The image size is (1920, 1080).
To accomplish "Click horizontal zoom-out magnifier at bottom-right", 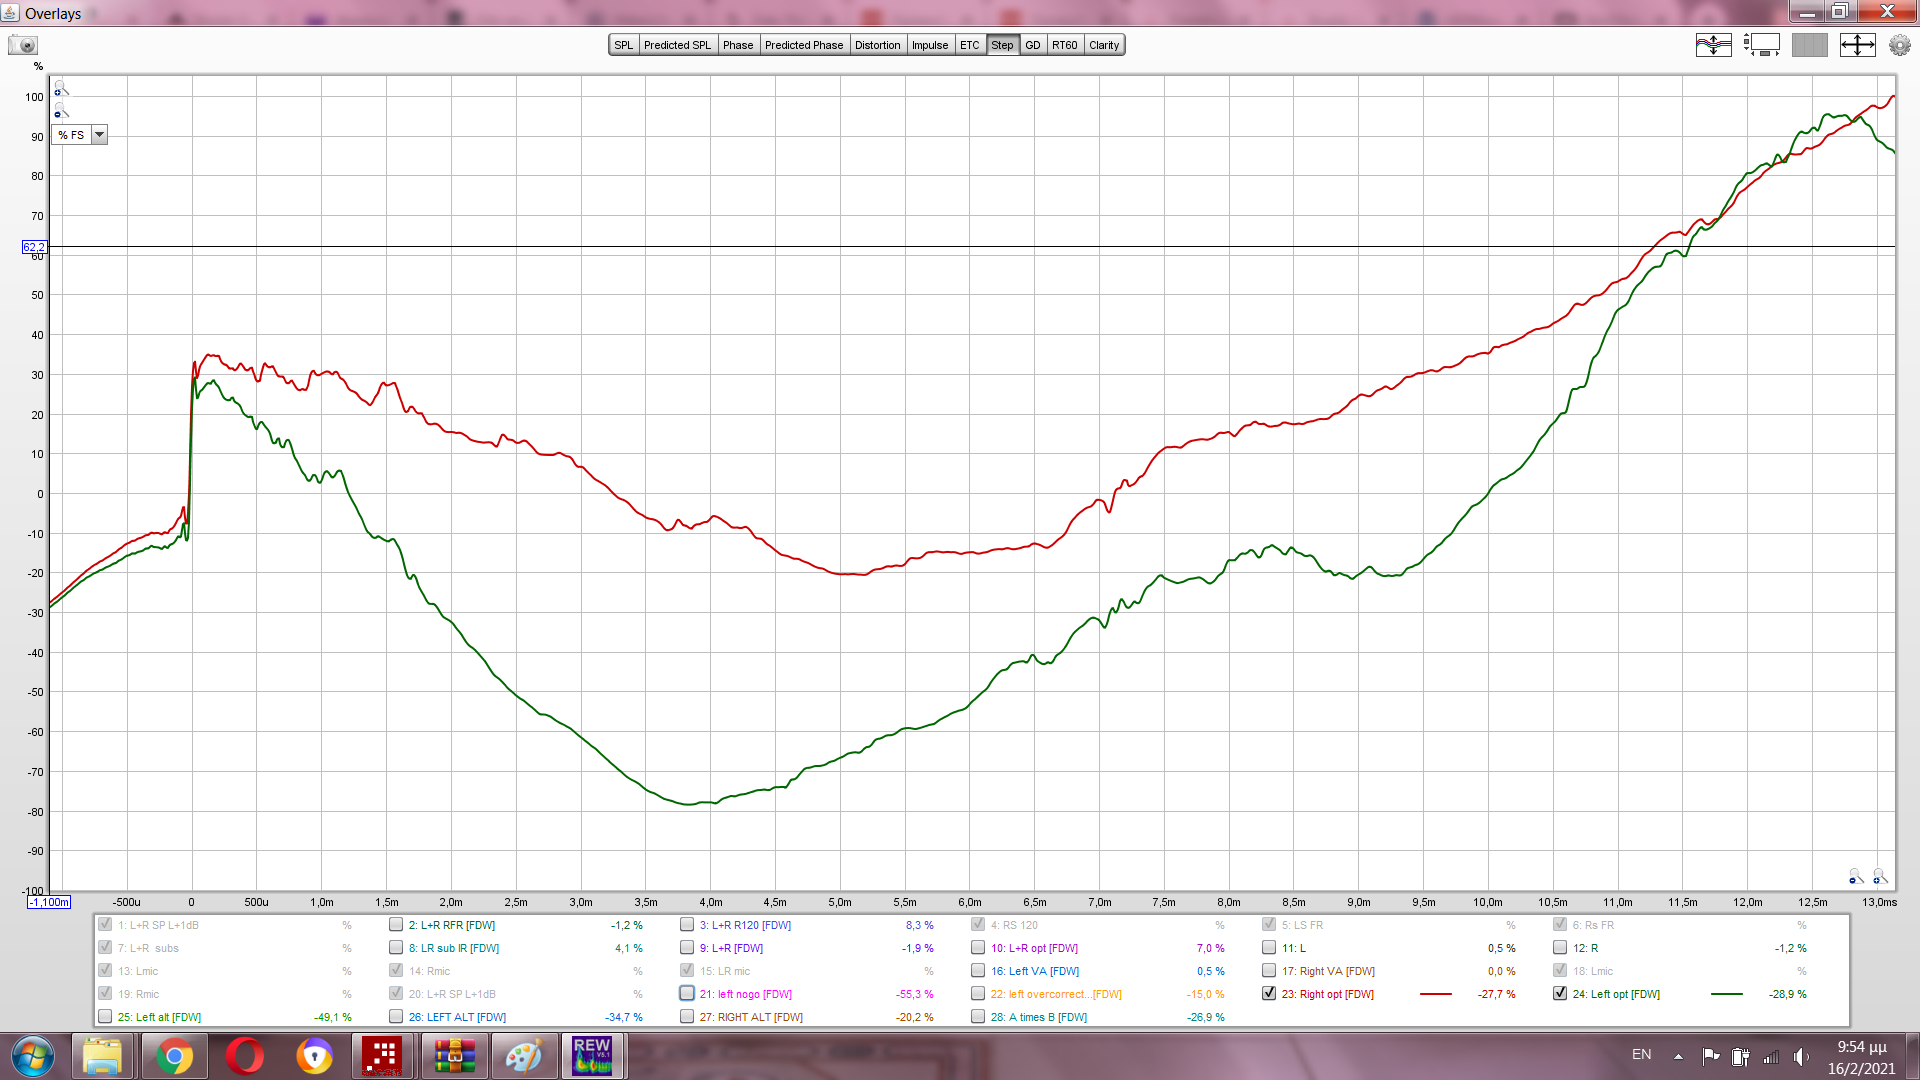I will tap(1855, 877).
